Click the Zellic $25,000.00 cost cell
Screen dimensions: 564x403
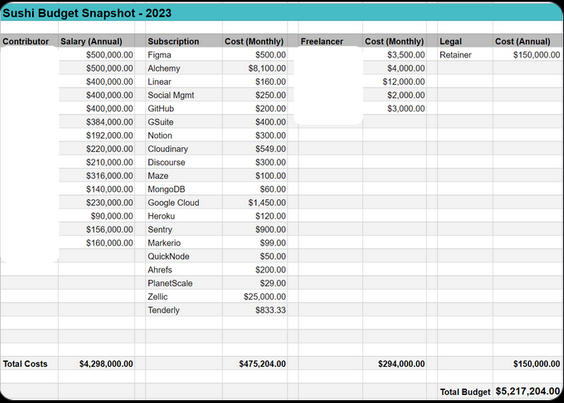tap(255, 296)
